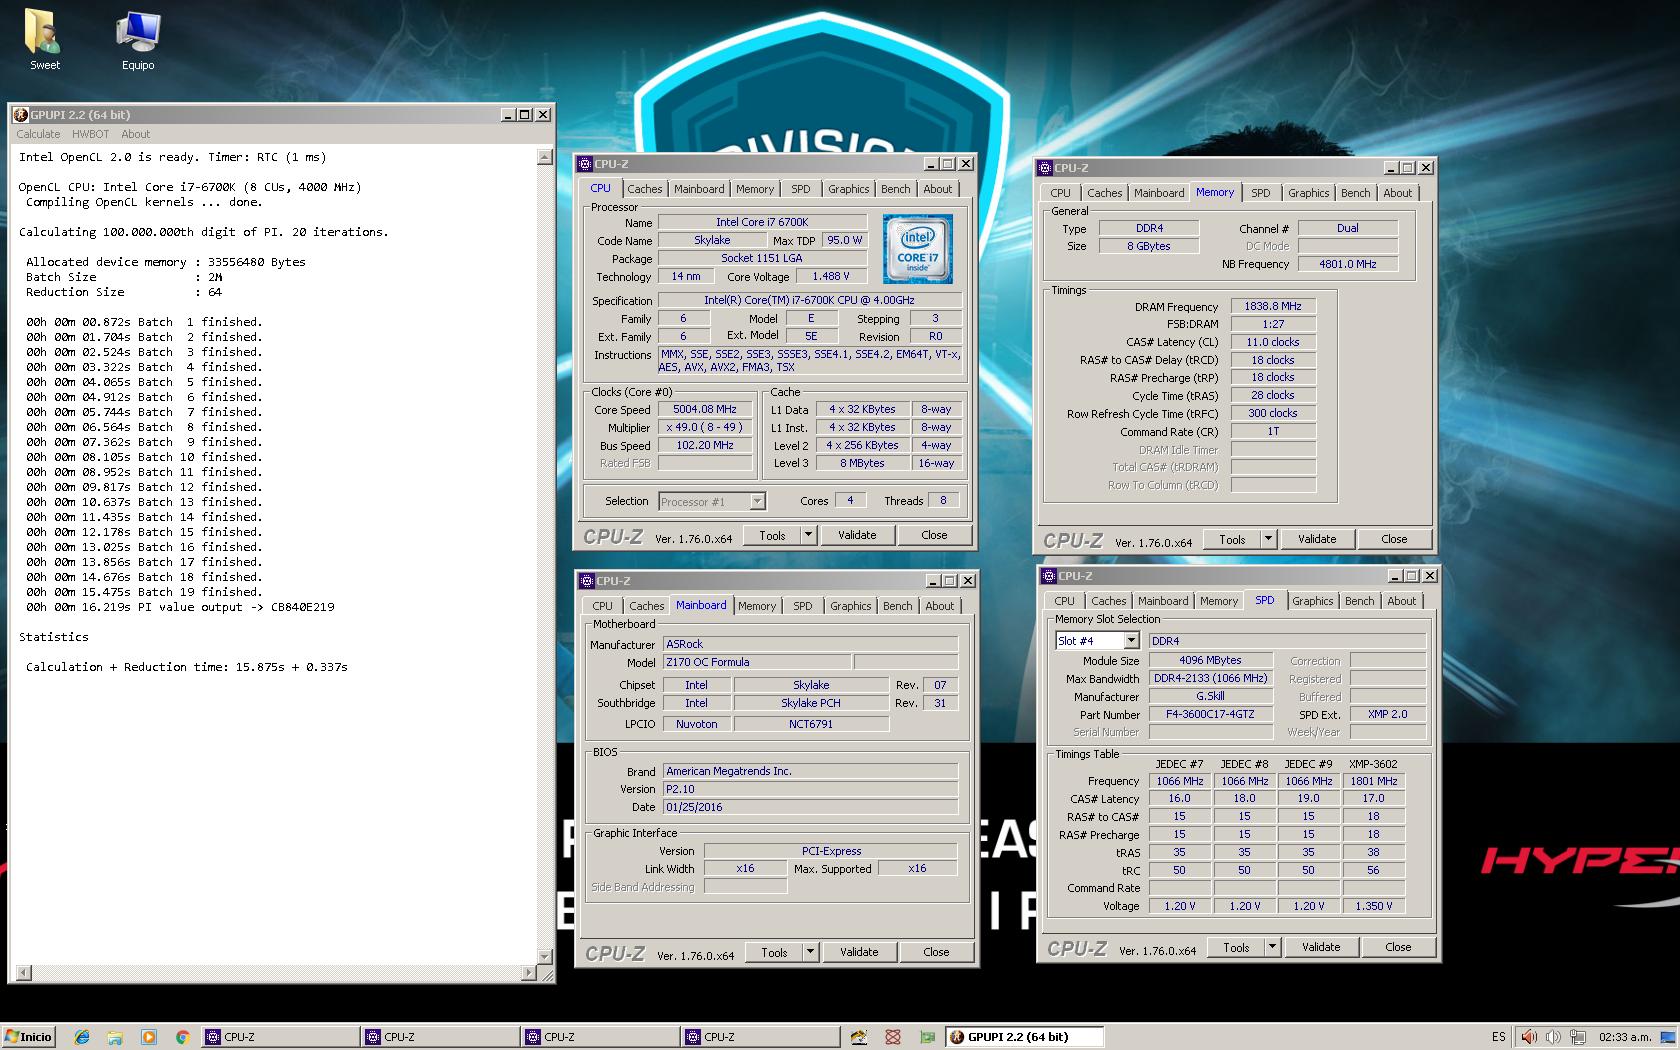Launch Windows Media Player from the taskbar
The width and height of the screenshot is (1680, 1050).
click(x=149, y=1037)
